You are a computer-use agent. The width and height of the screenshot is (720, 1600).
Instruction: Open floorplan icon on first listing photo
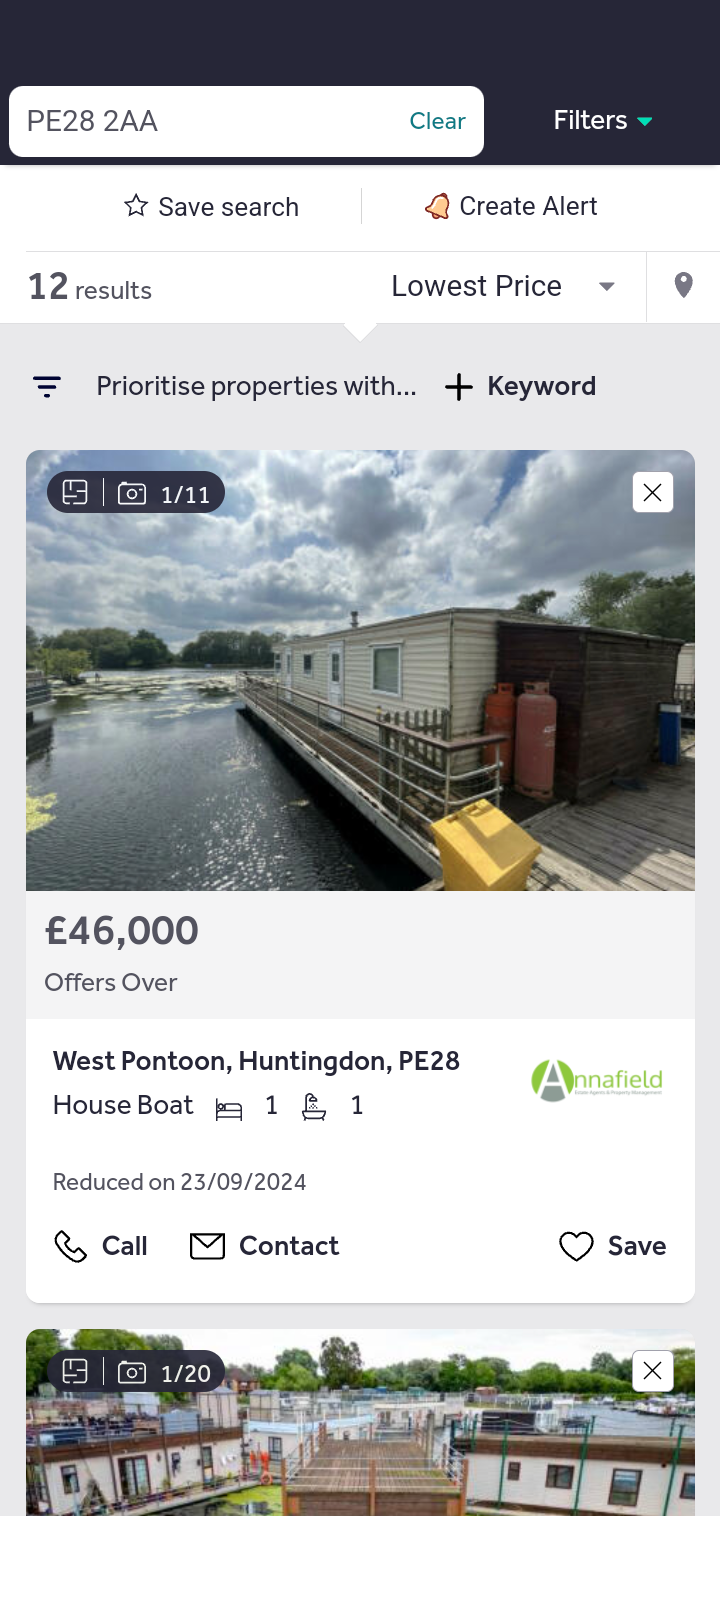tap(75, 492)
